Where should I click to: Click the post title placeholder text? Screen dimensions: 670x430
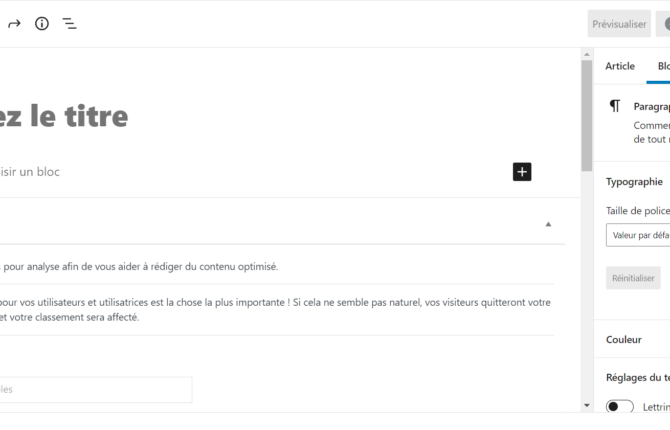tap(64, 116)
